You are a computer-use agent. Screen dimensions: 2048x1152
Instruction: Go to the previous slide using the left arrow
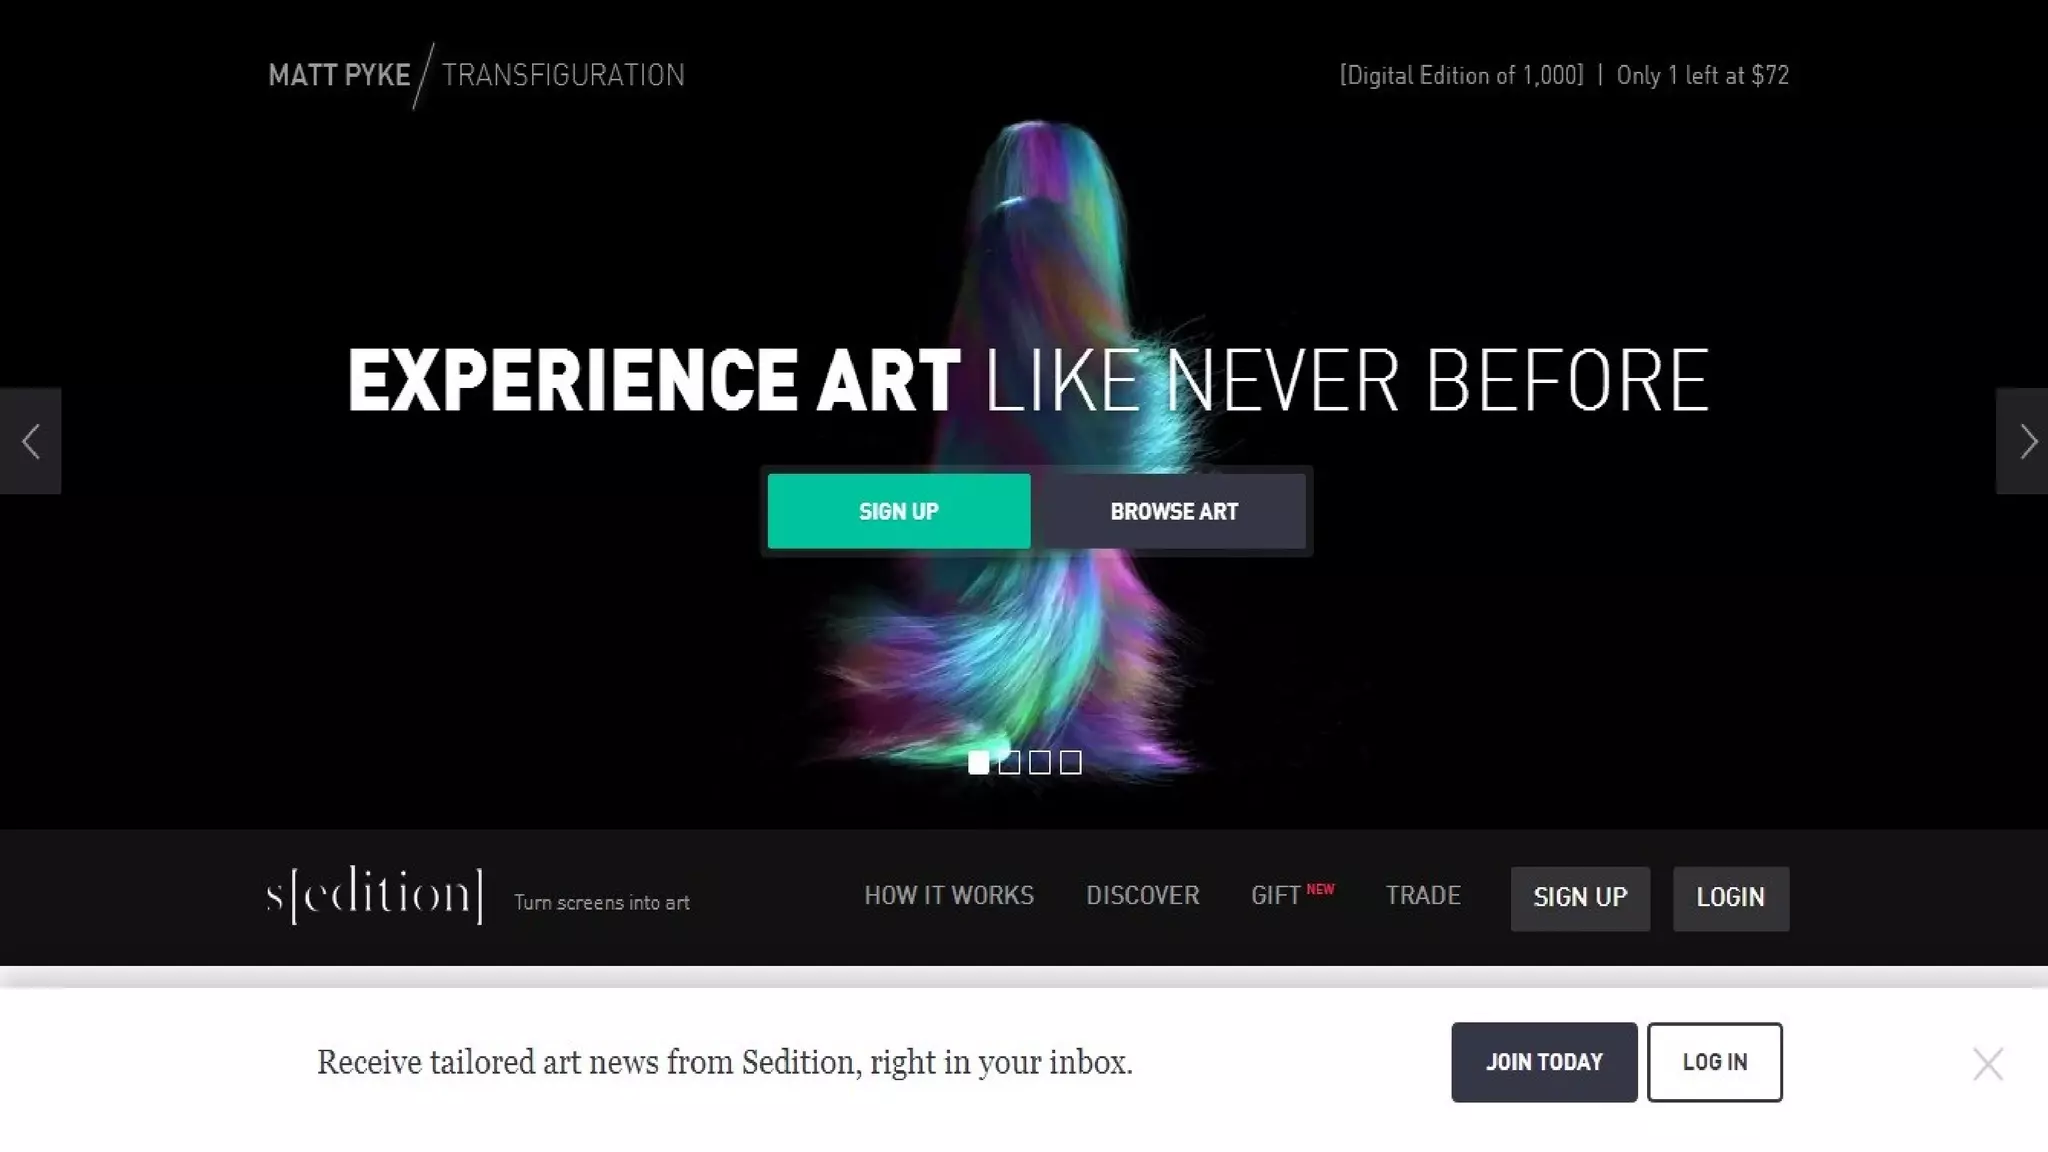(31, 441)
